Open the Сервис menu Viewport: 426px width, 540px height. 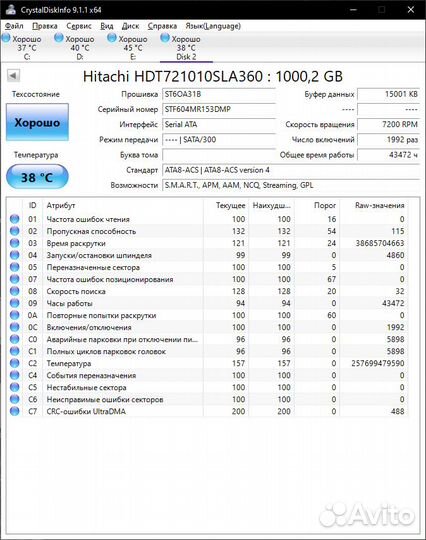79,26
